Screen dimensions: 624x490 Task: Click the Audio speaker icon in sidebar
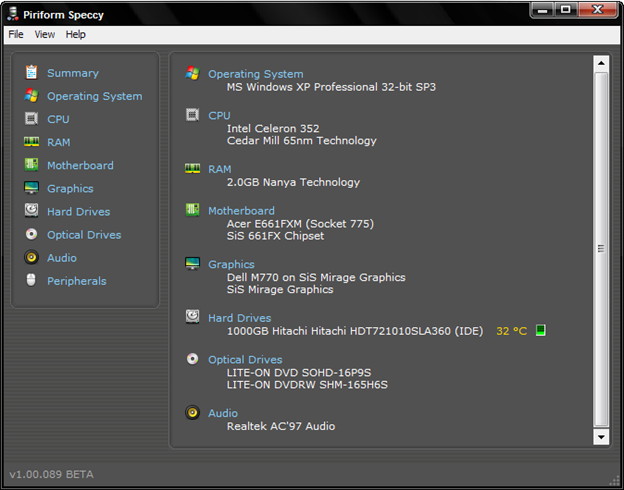(x=31, y=257)
